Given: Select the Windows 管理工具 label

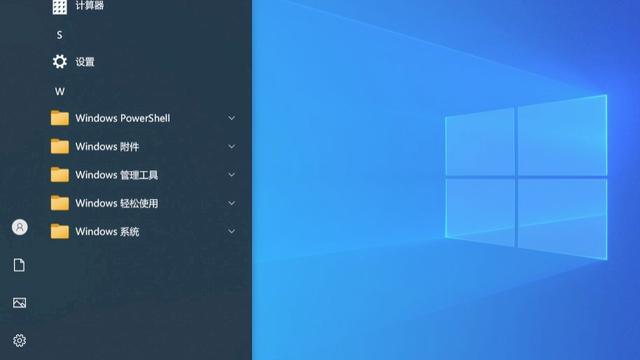Looking at the screenshot, I should pos(116,175).
